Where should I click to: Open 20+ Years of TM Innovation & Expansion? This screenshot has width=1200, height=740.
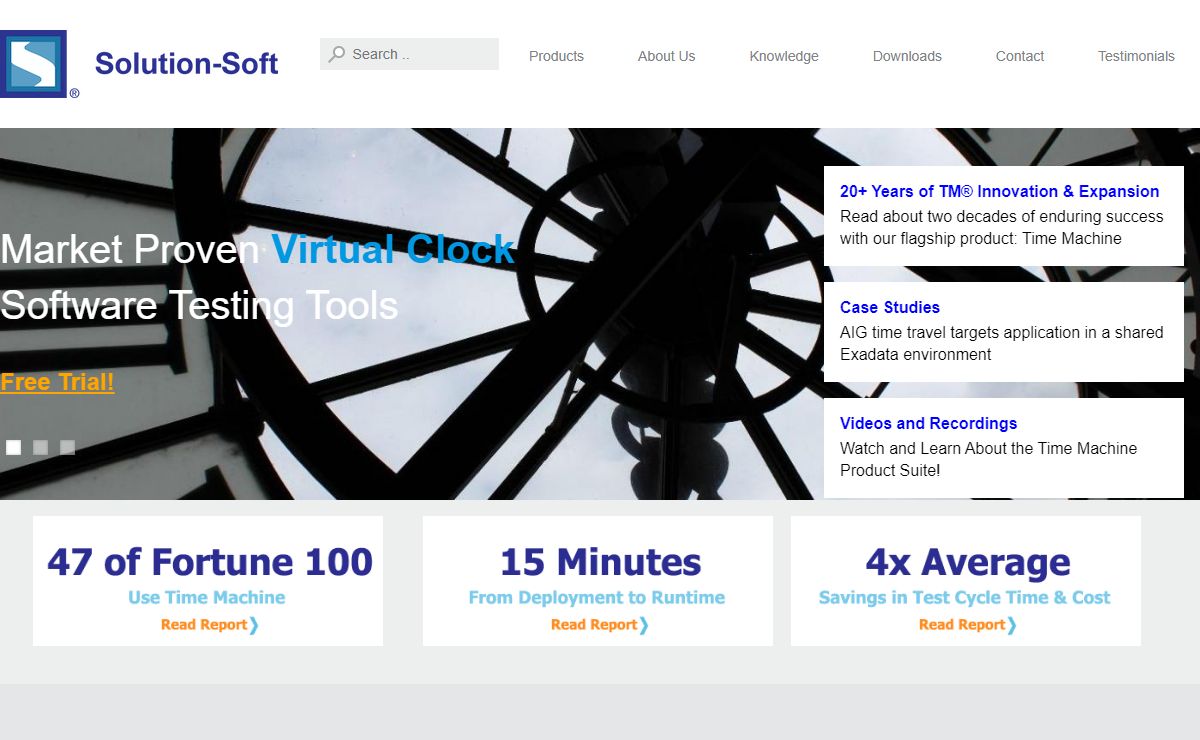point(999,191)
